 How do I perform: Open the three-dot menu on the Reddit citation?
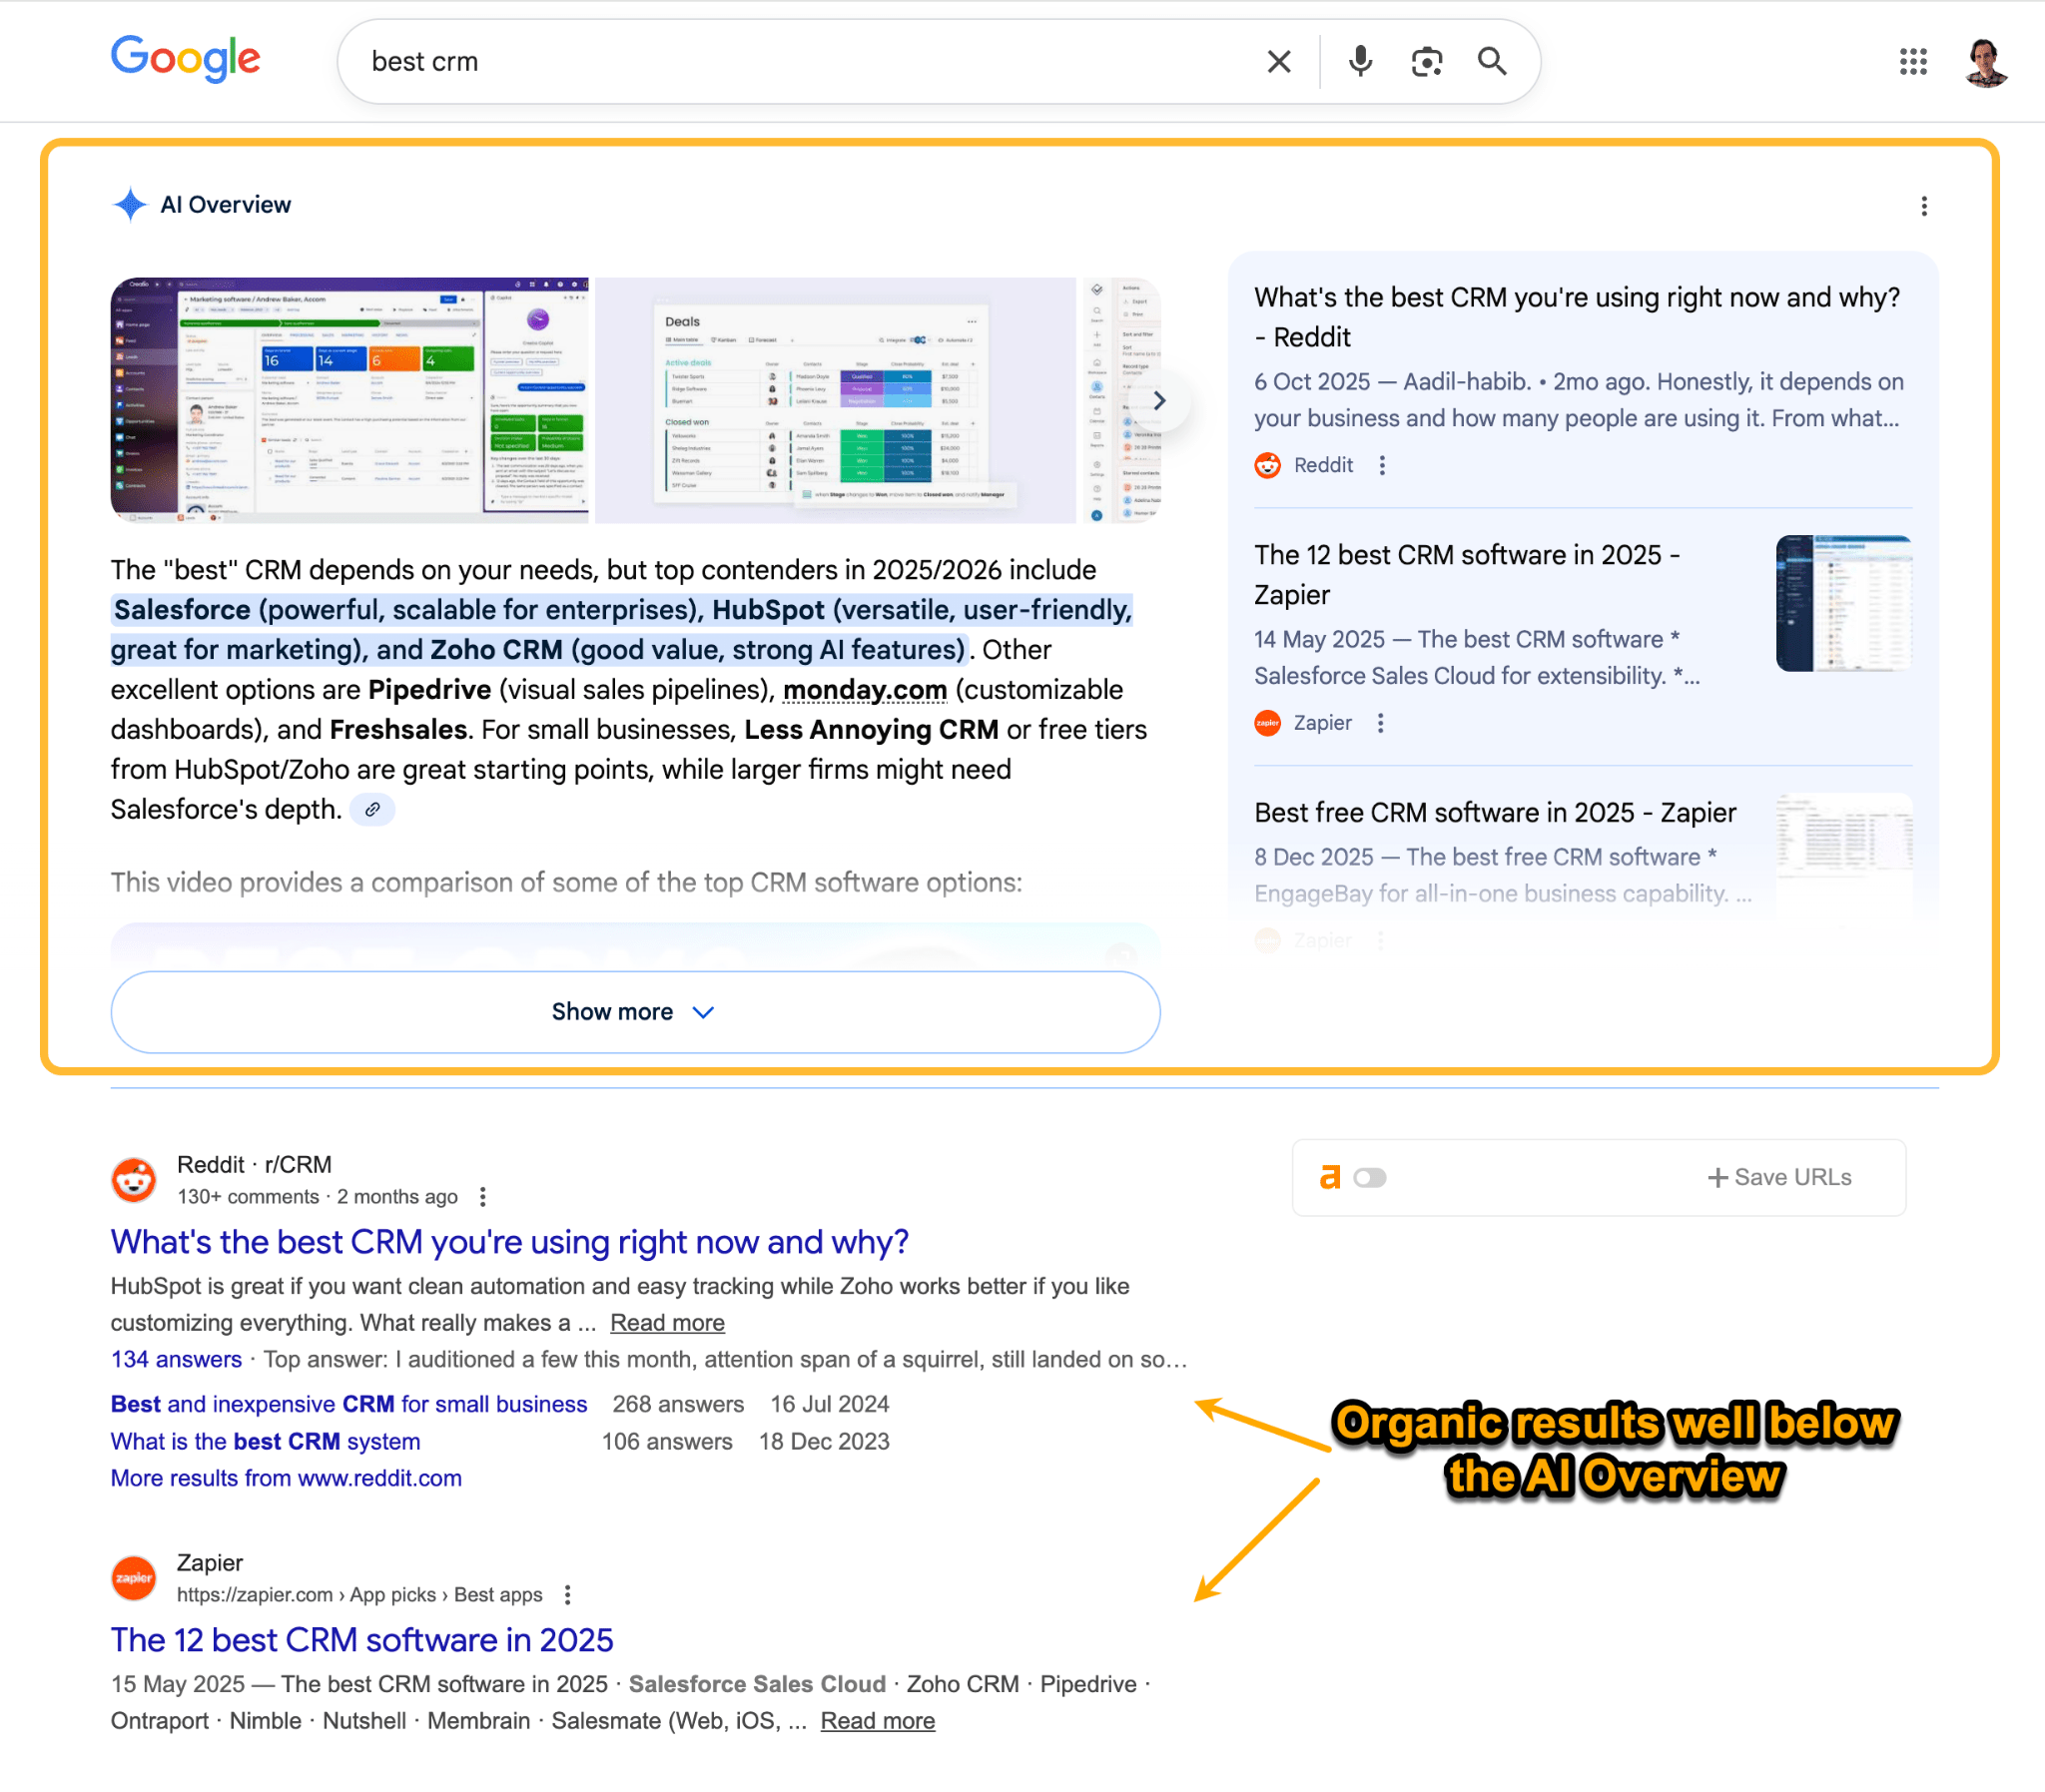pyautogui.click(x=1382, y=465)
